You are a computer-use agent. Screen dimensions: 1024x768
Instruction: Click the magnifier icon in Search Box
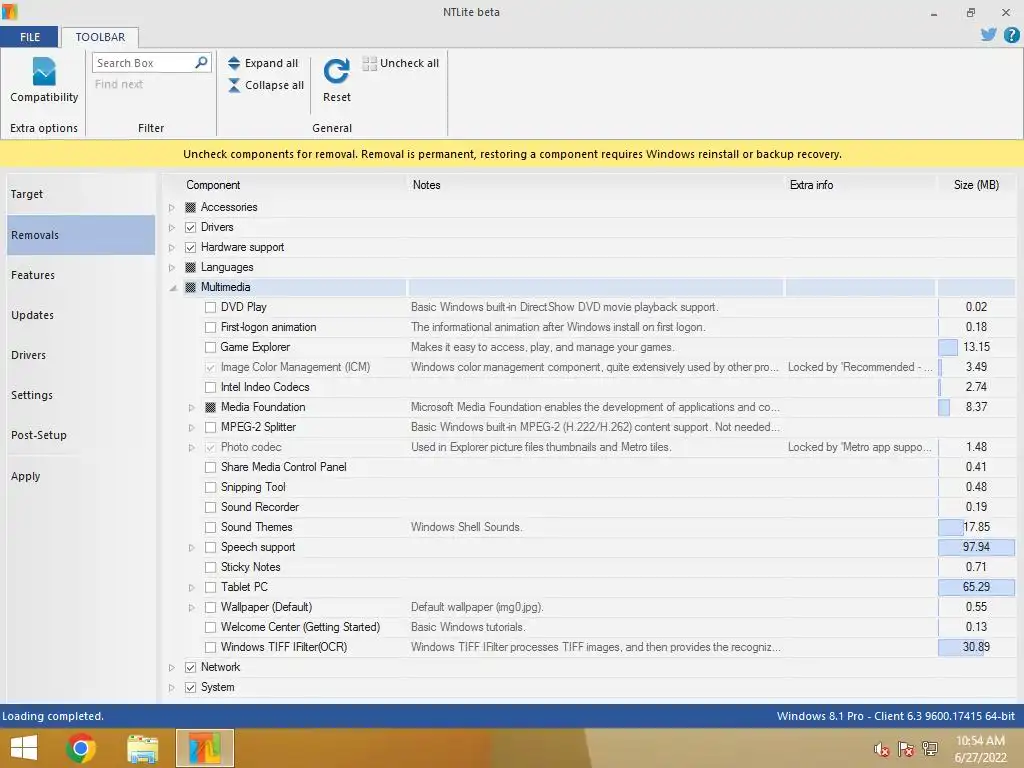[201, 63]
